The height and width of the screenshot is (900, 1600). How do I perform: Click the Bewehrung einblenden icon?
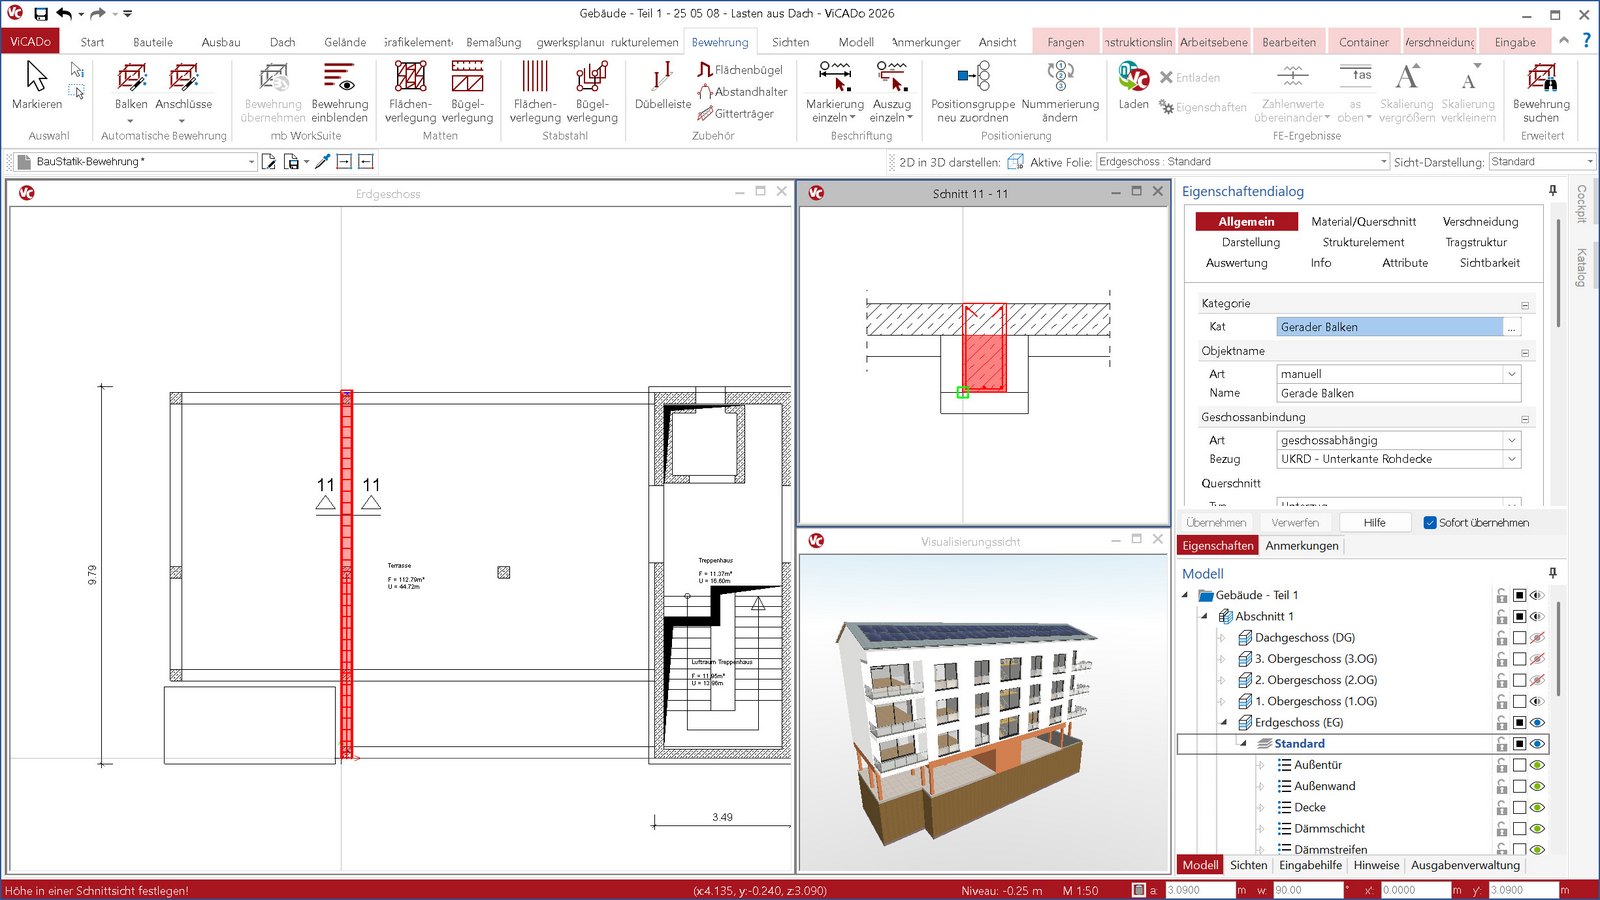(x=339, y=78)
